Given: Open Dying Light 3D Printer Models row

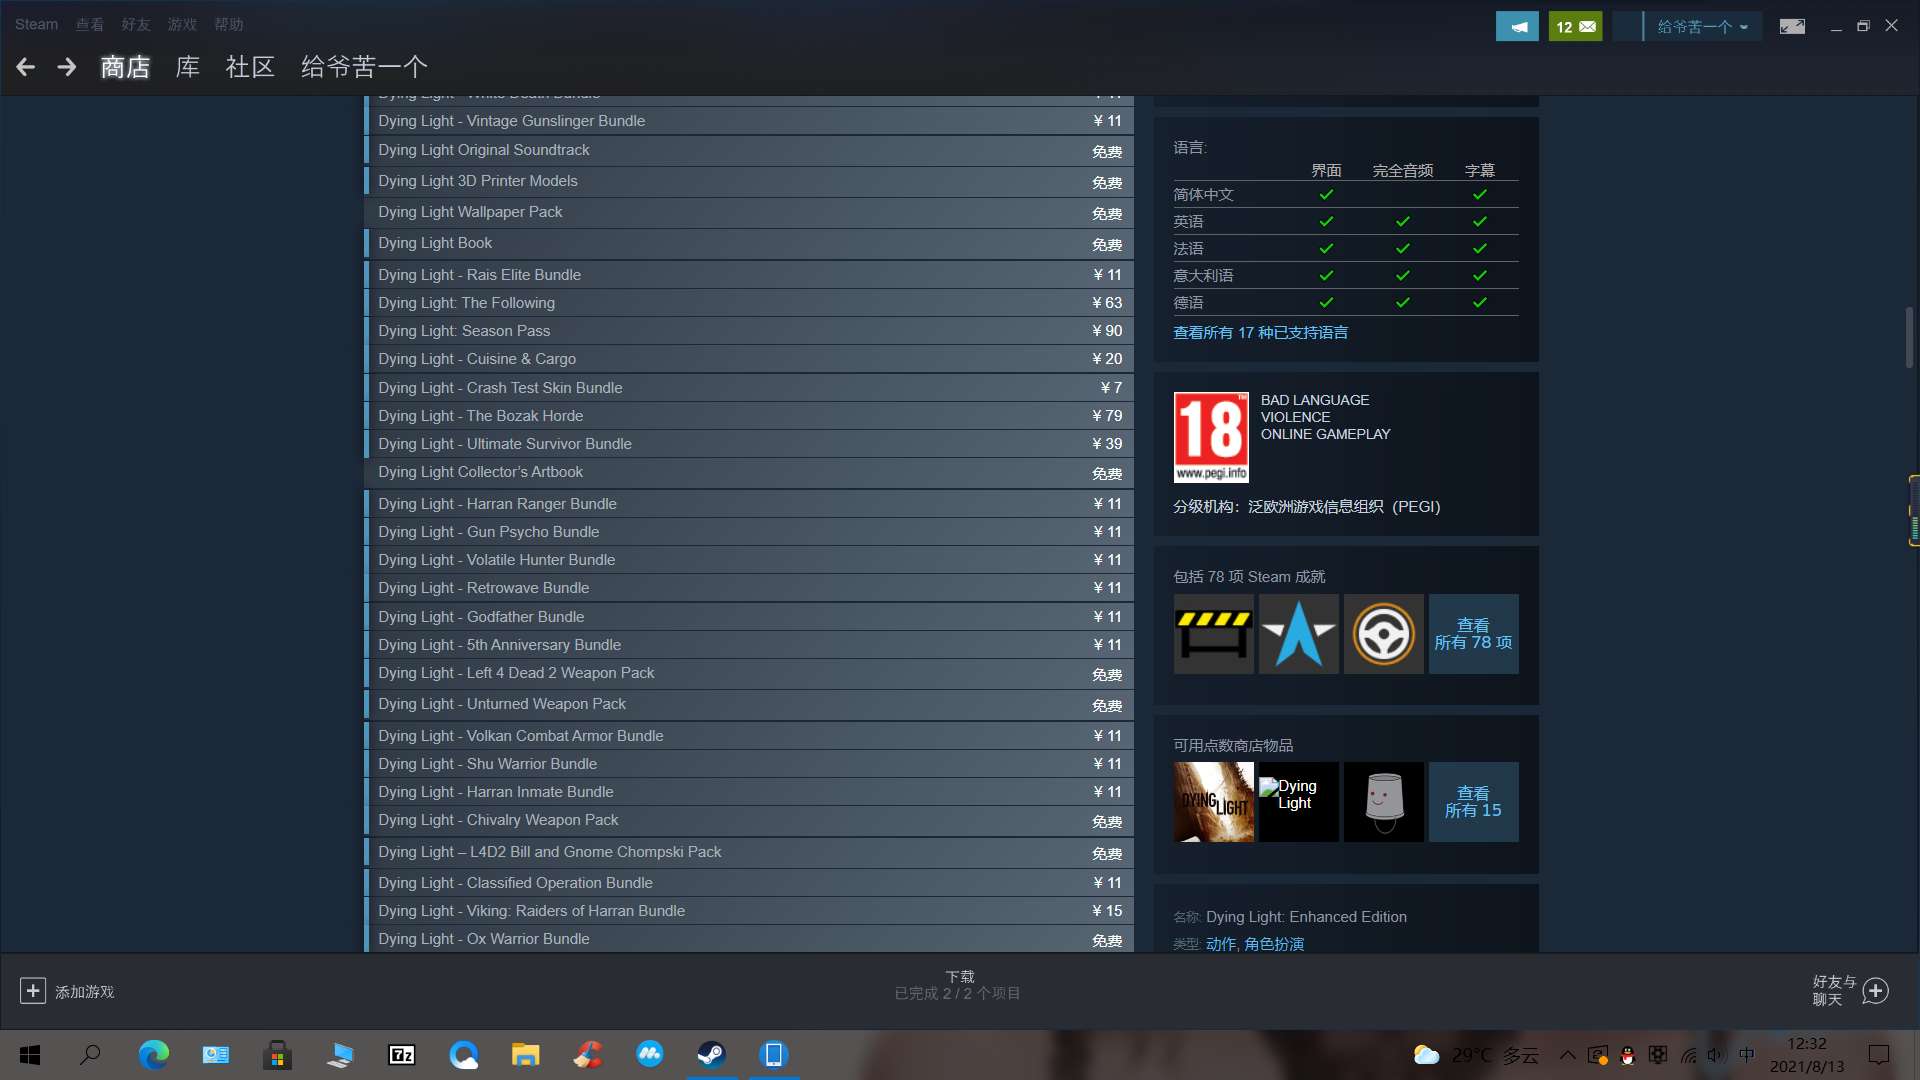Looking at the screenshot, I should point(749,182).
